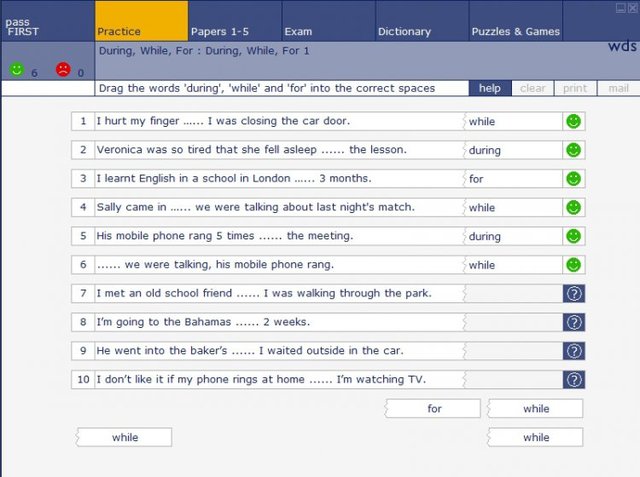
Task: Click the green smiley for sentence 6
Action: 573,265
